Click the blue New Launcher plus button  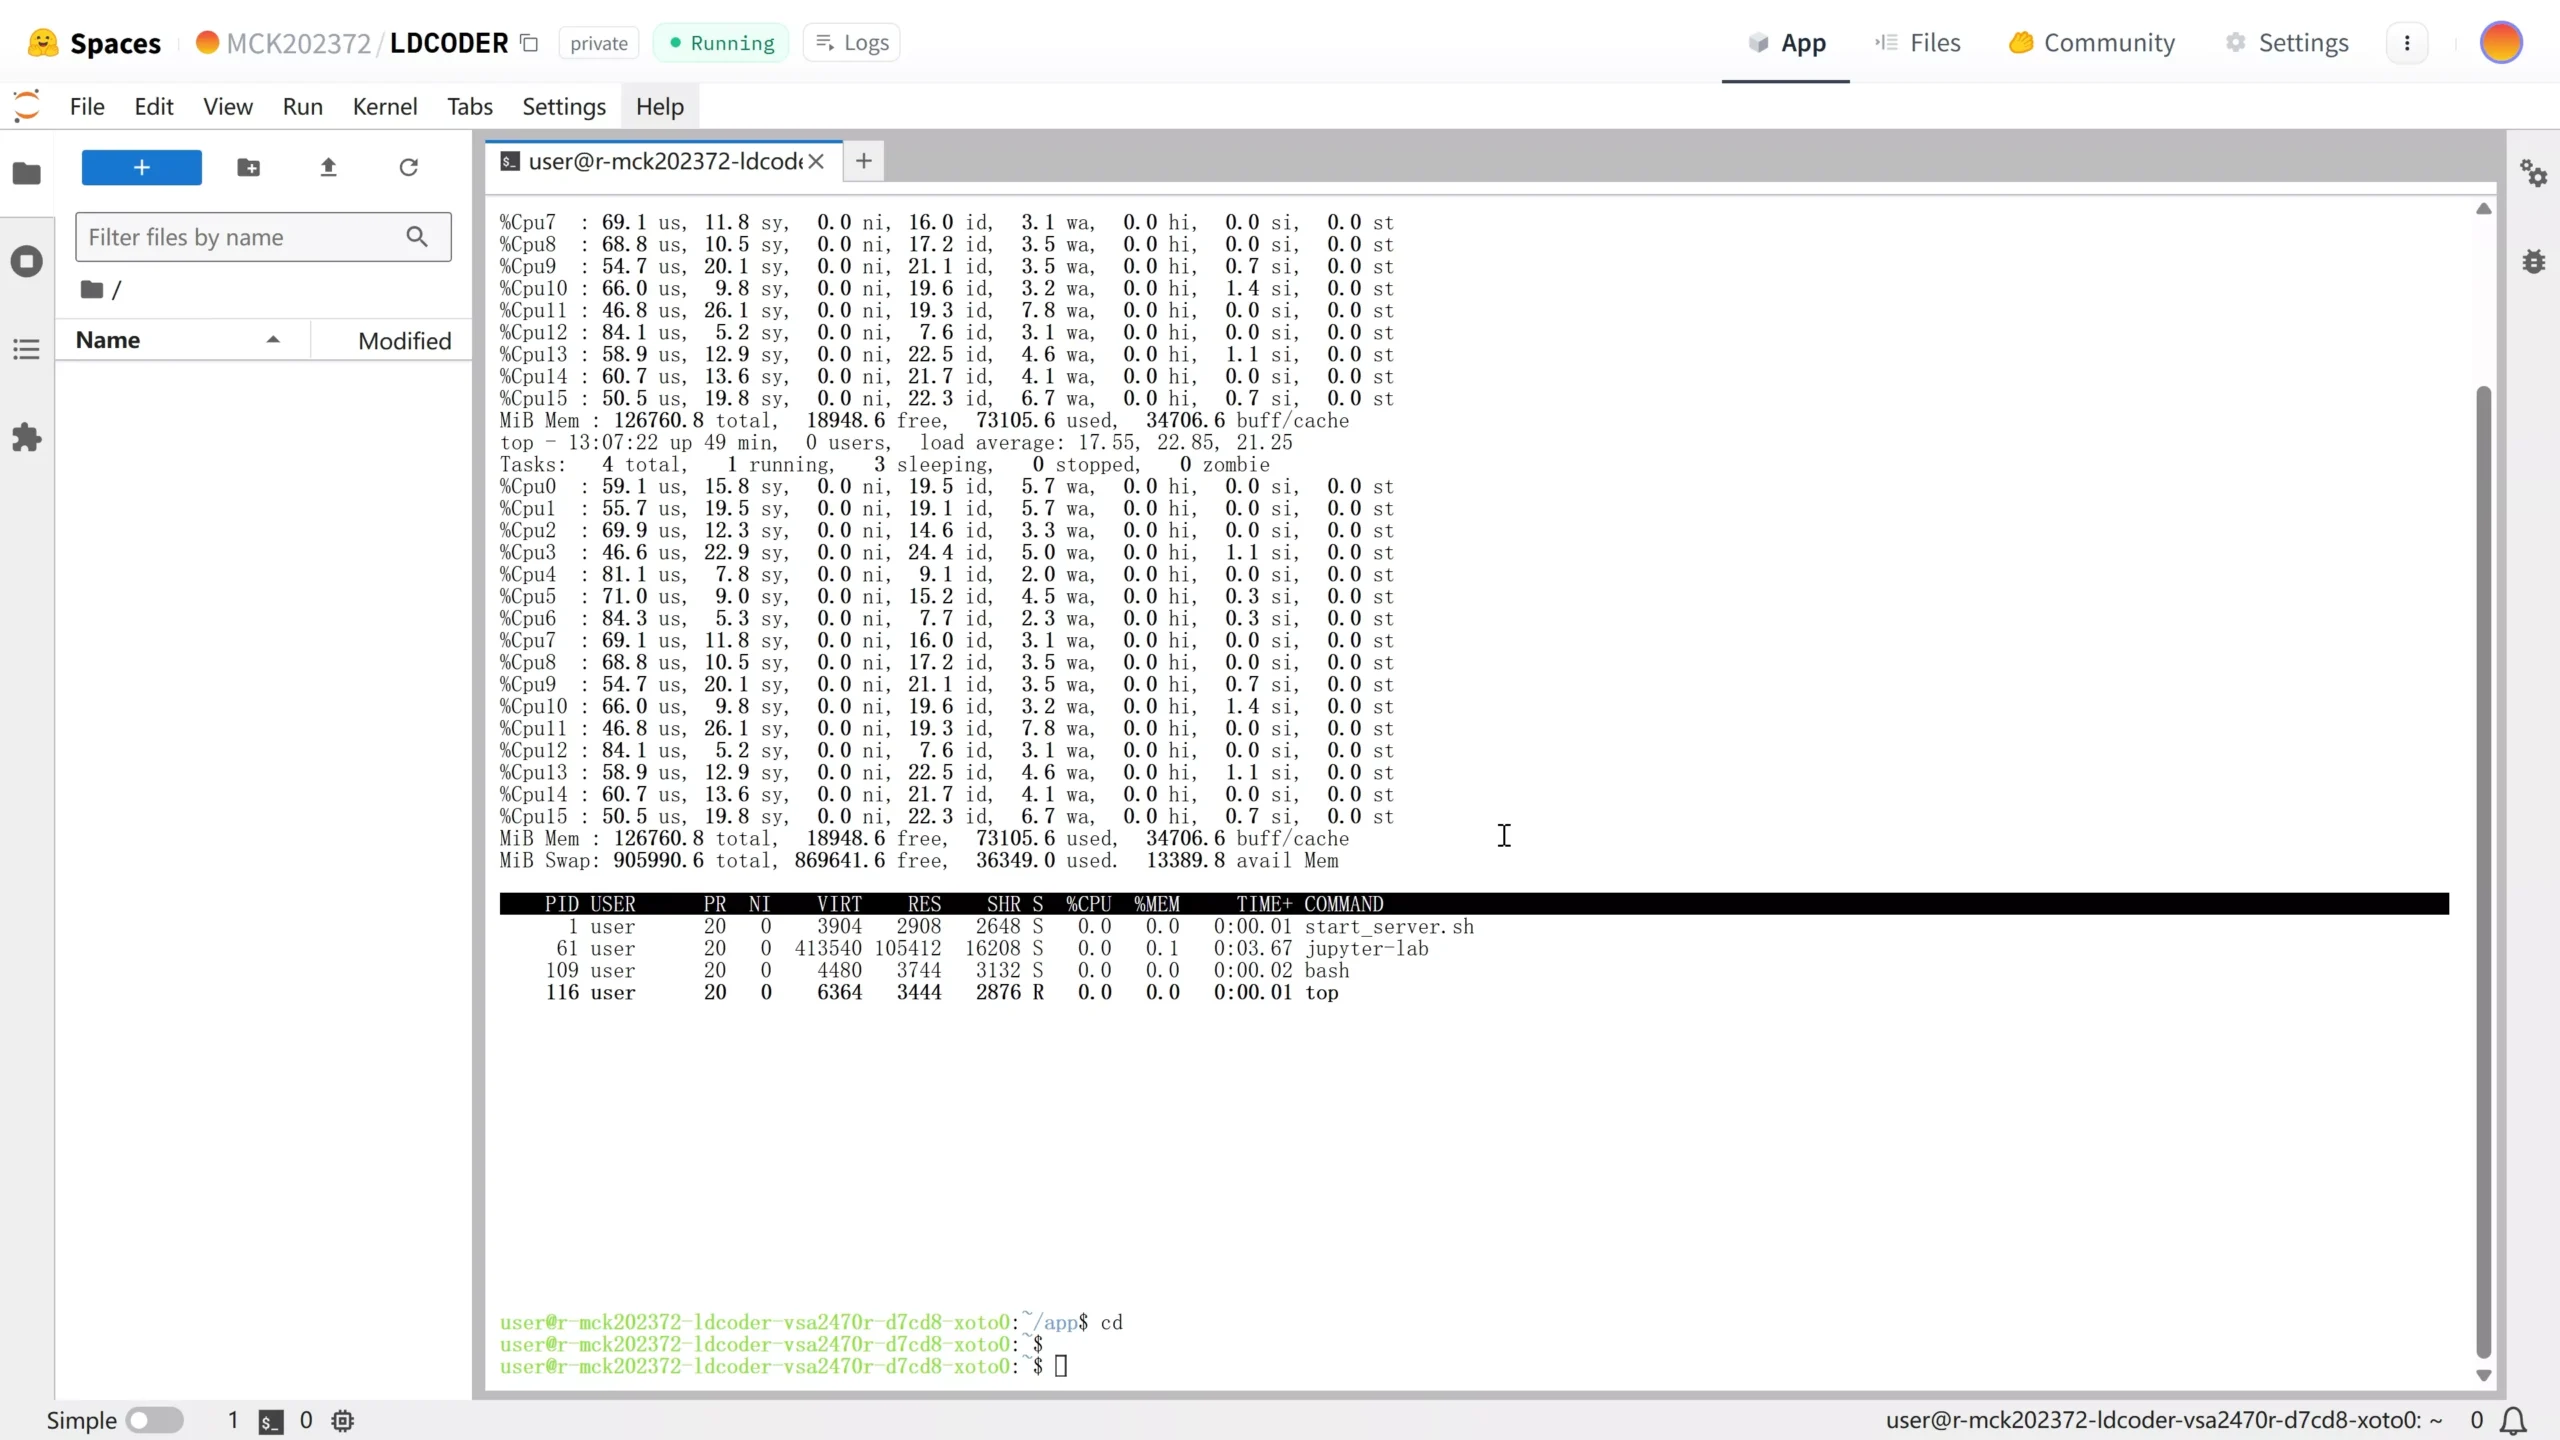pyautogui.click(x=141, y=167)
